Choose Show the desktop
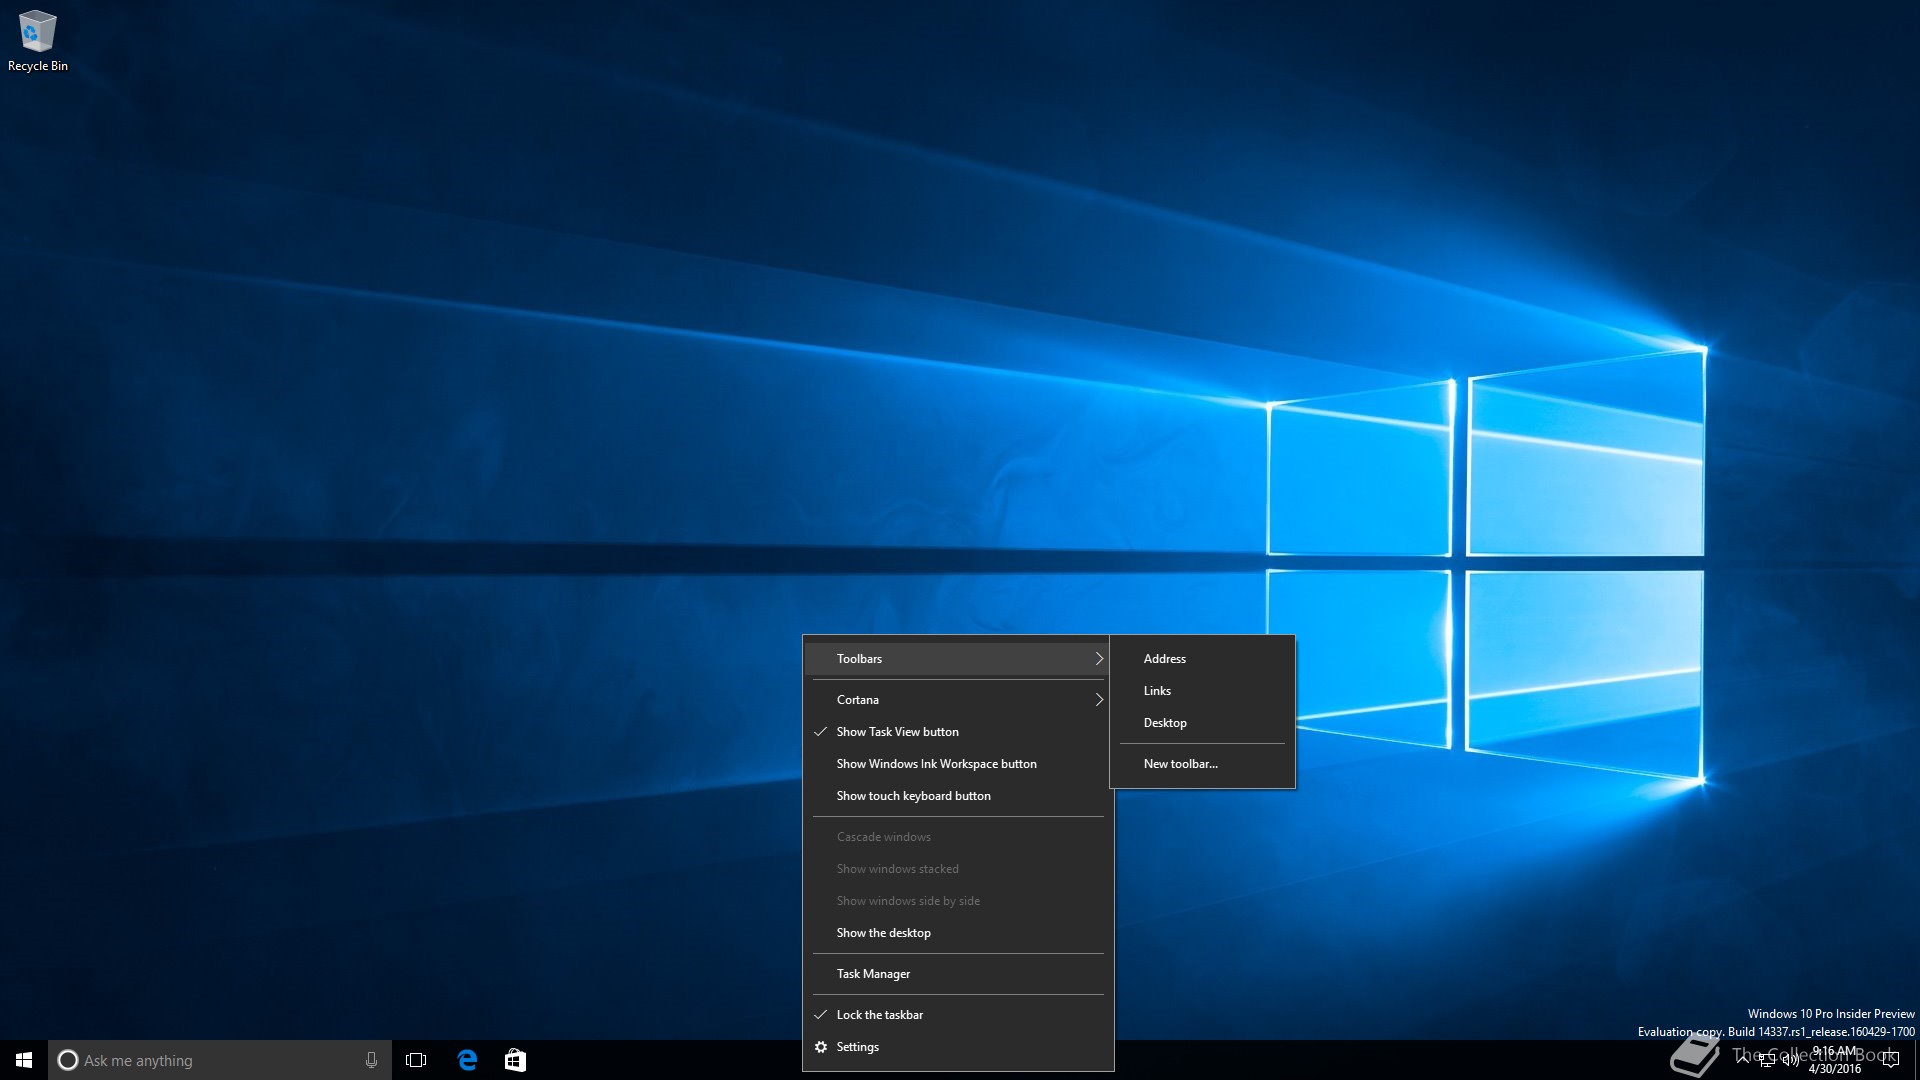Screen dimensions: 1920x1080 tap(958, 933)
